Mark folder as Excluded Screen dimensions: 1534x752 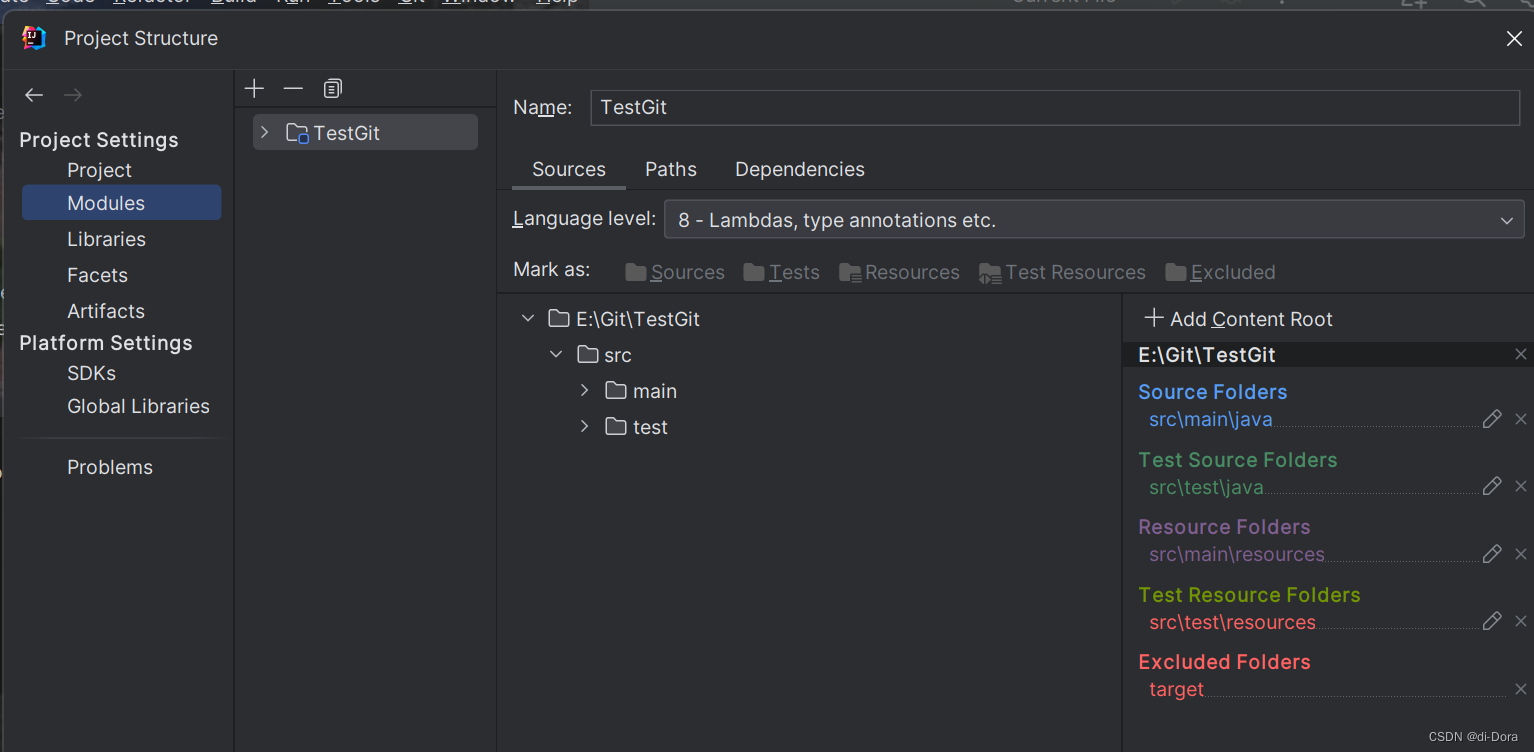pyautogui.click(x=1220, y=272)
